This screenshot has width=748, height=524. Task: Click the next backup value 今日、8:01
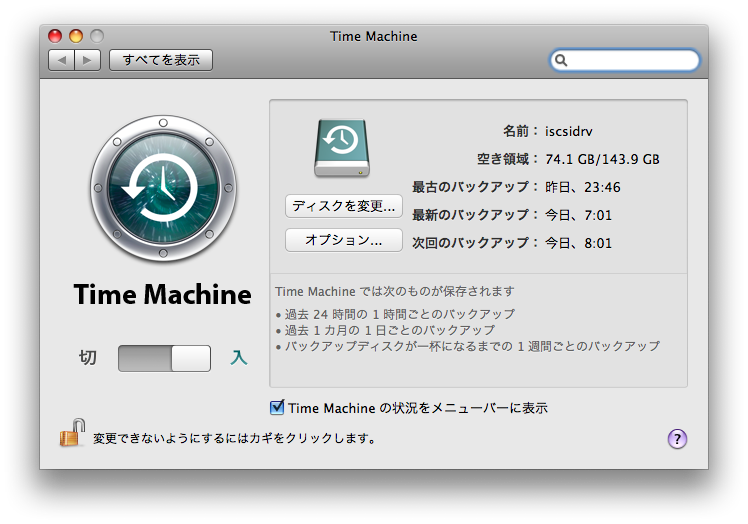click(x=578, y=243)
